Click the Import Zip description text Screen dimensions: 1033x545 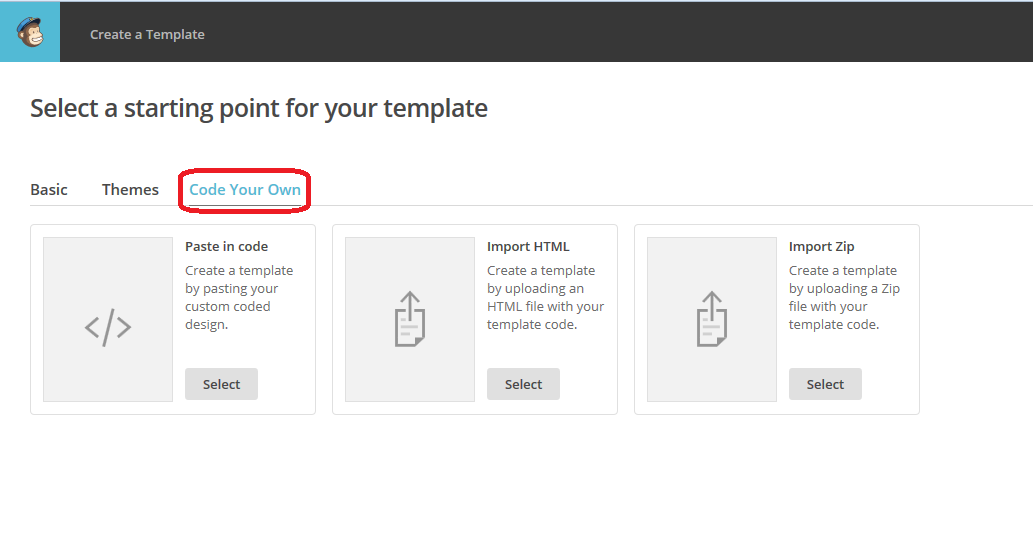(x=843, y=297)
